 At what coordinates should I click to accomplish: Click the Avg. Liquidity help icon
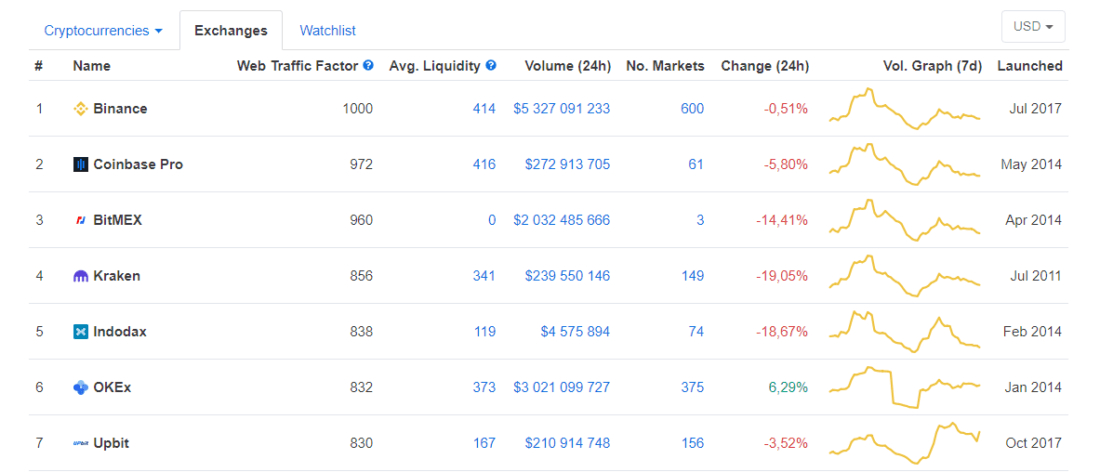491,65
